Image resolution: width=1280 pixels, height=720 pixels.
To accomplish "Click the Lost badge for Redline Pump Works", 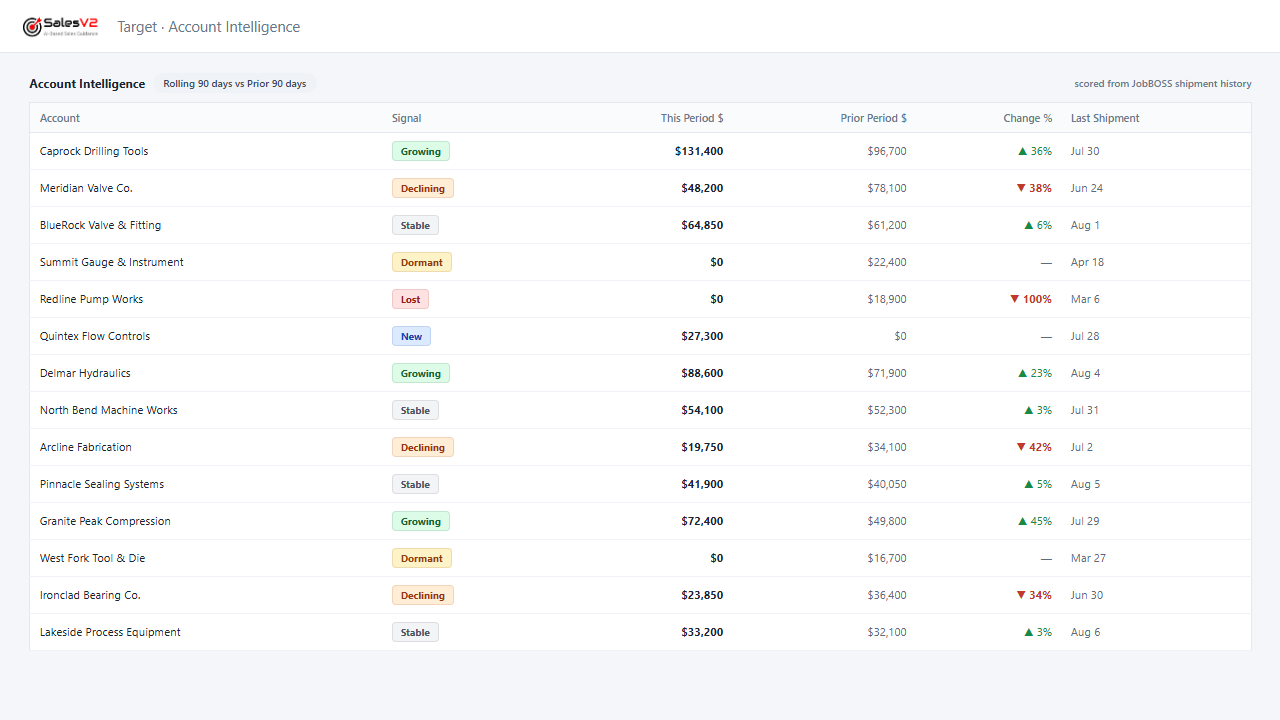I will [410, 299].
